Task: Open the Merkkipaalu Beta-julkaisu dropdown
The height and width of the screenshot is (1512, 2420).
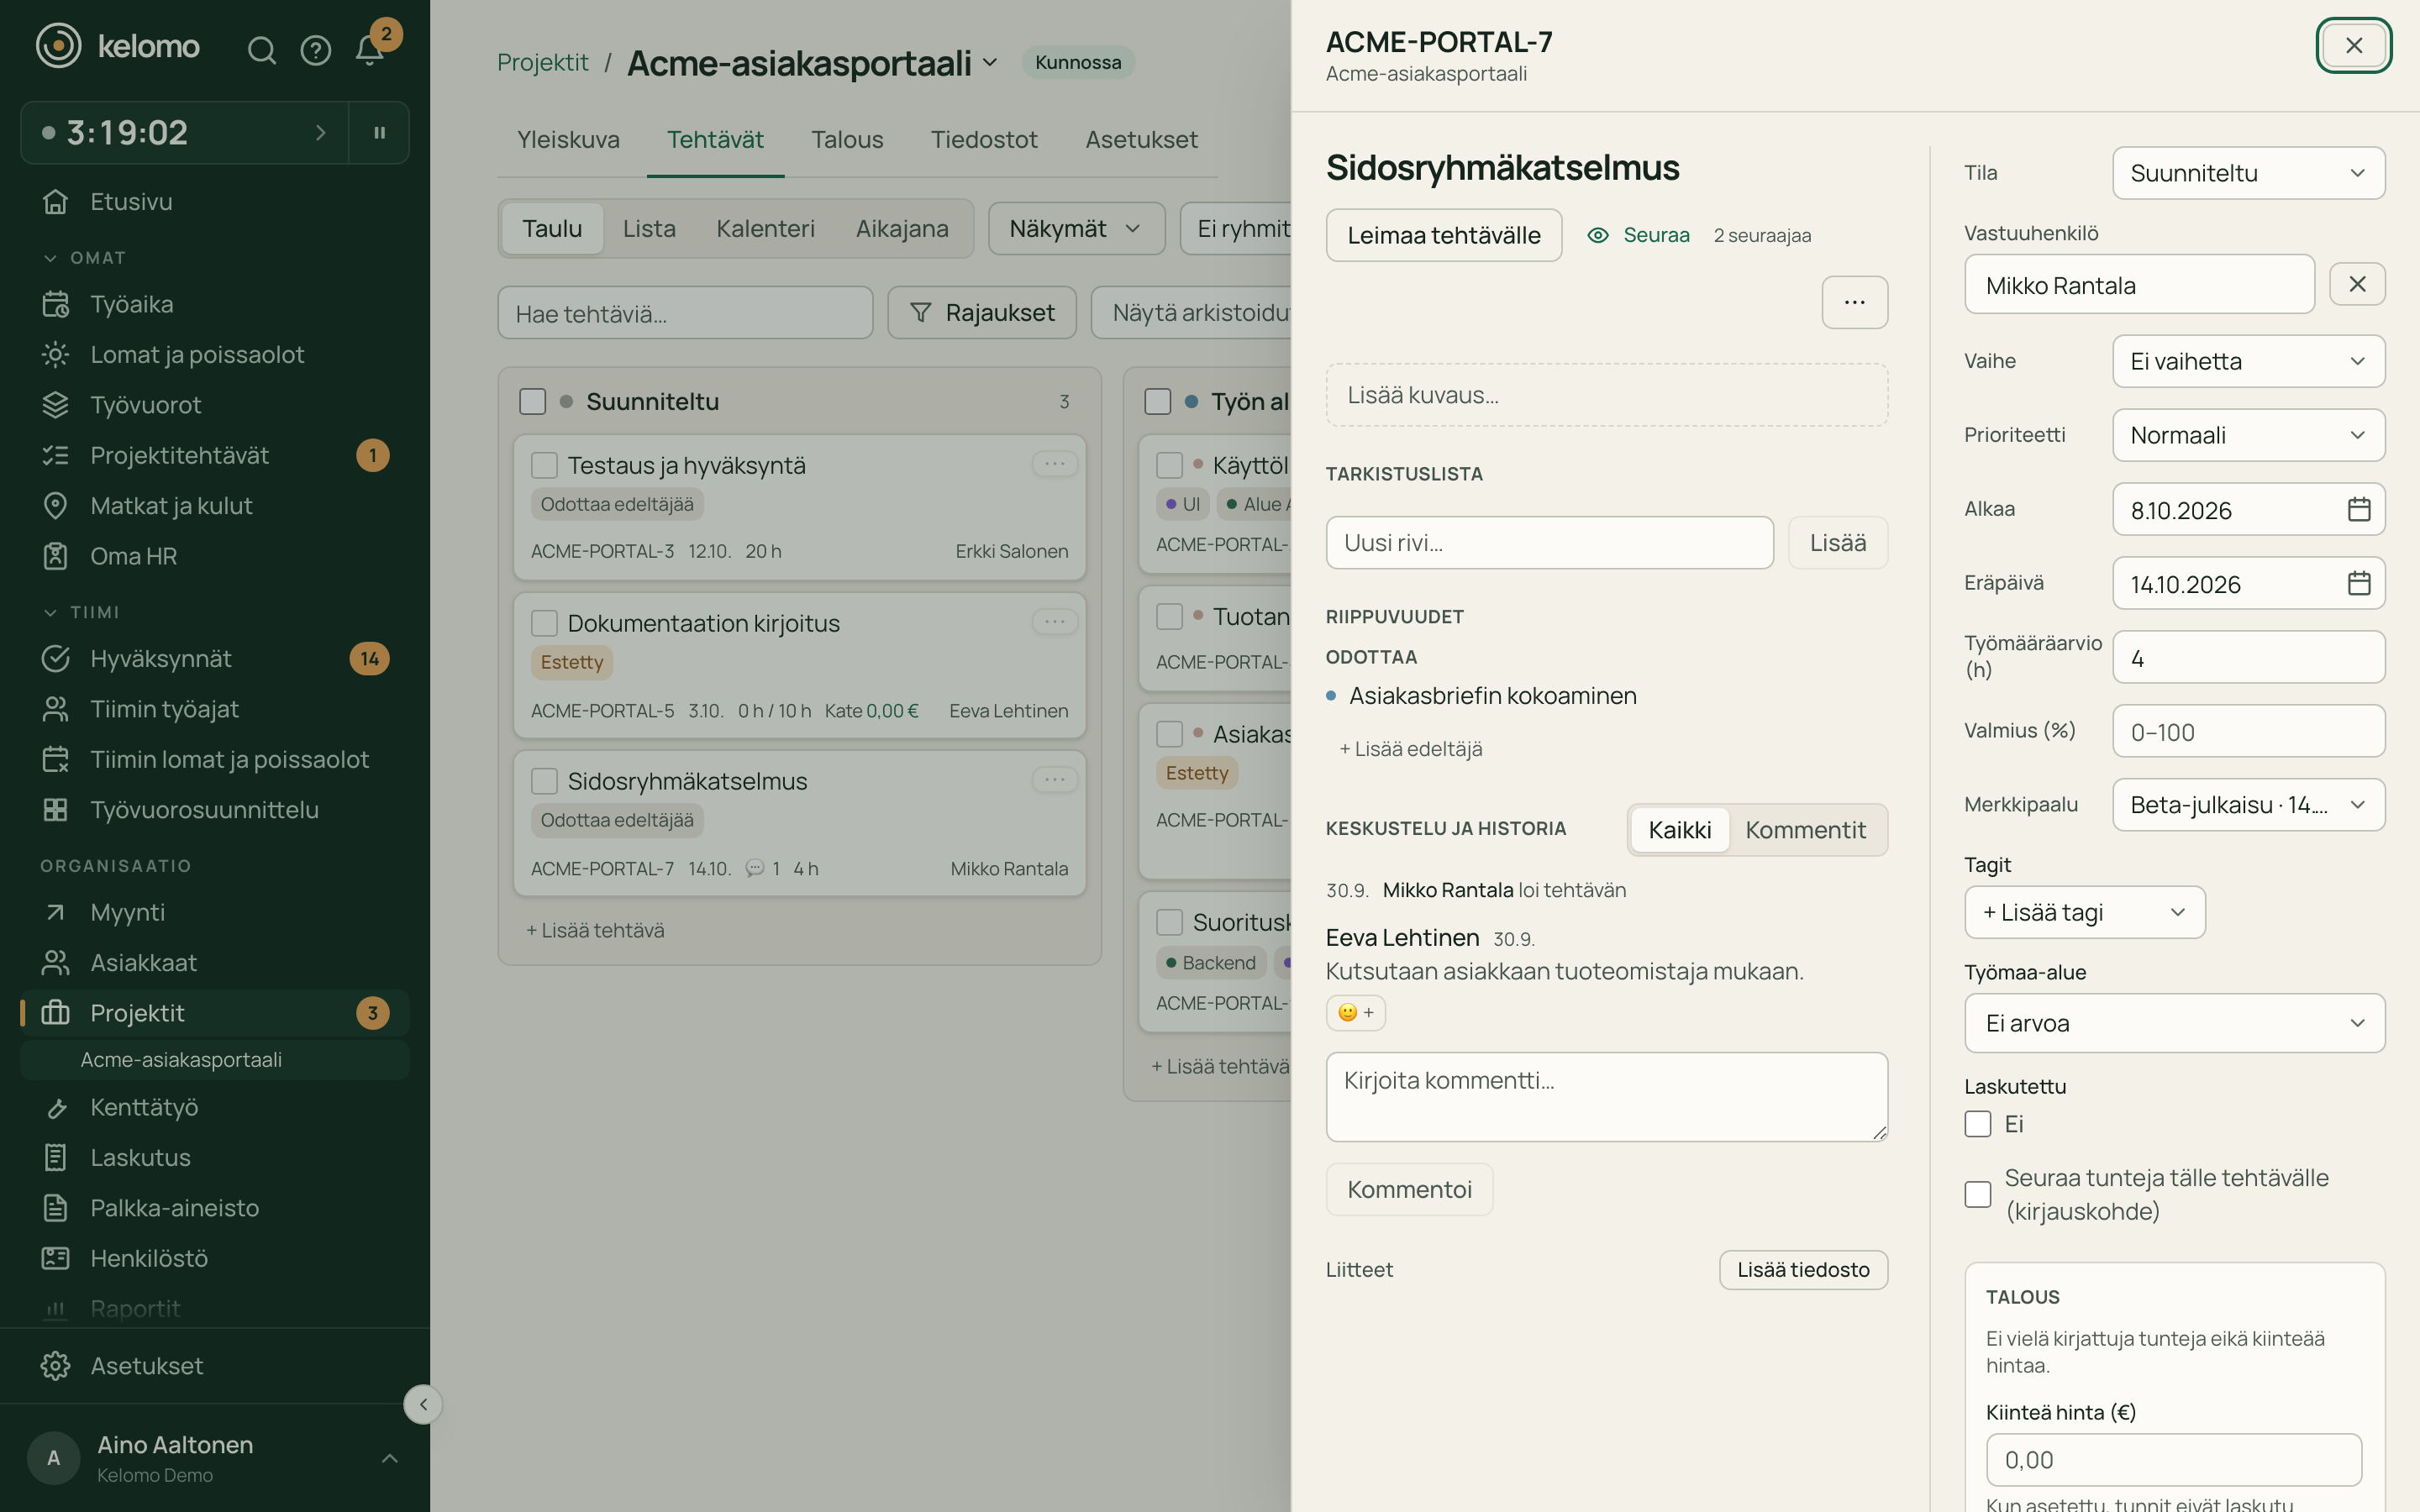Action: (2248, 805)
